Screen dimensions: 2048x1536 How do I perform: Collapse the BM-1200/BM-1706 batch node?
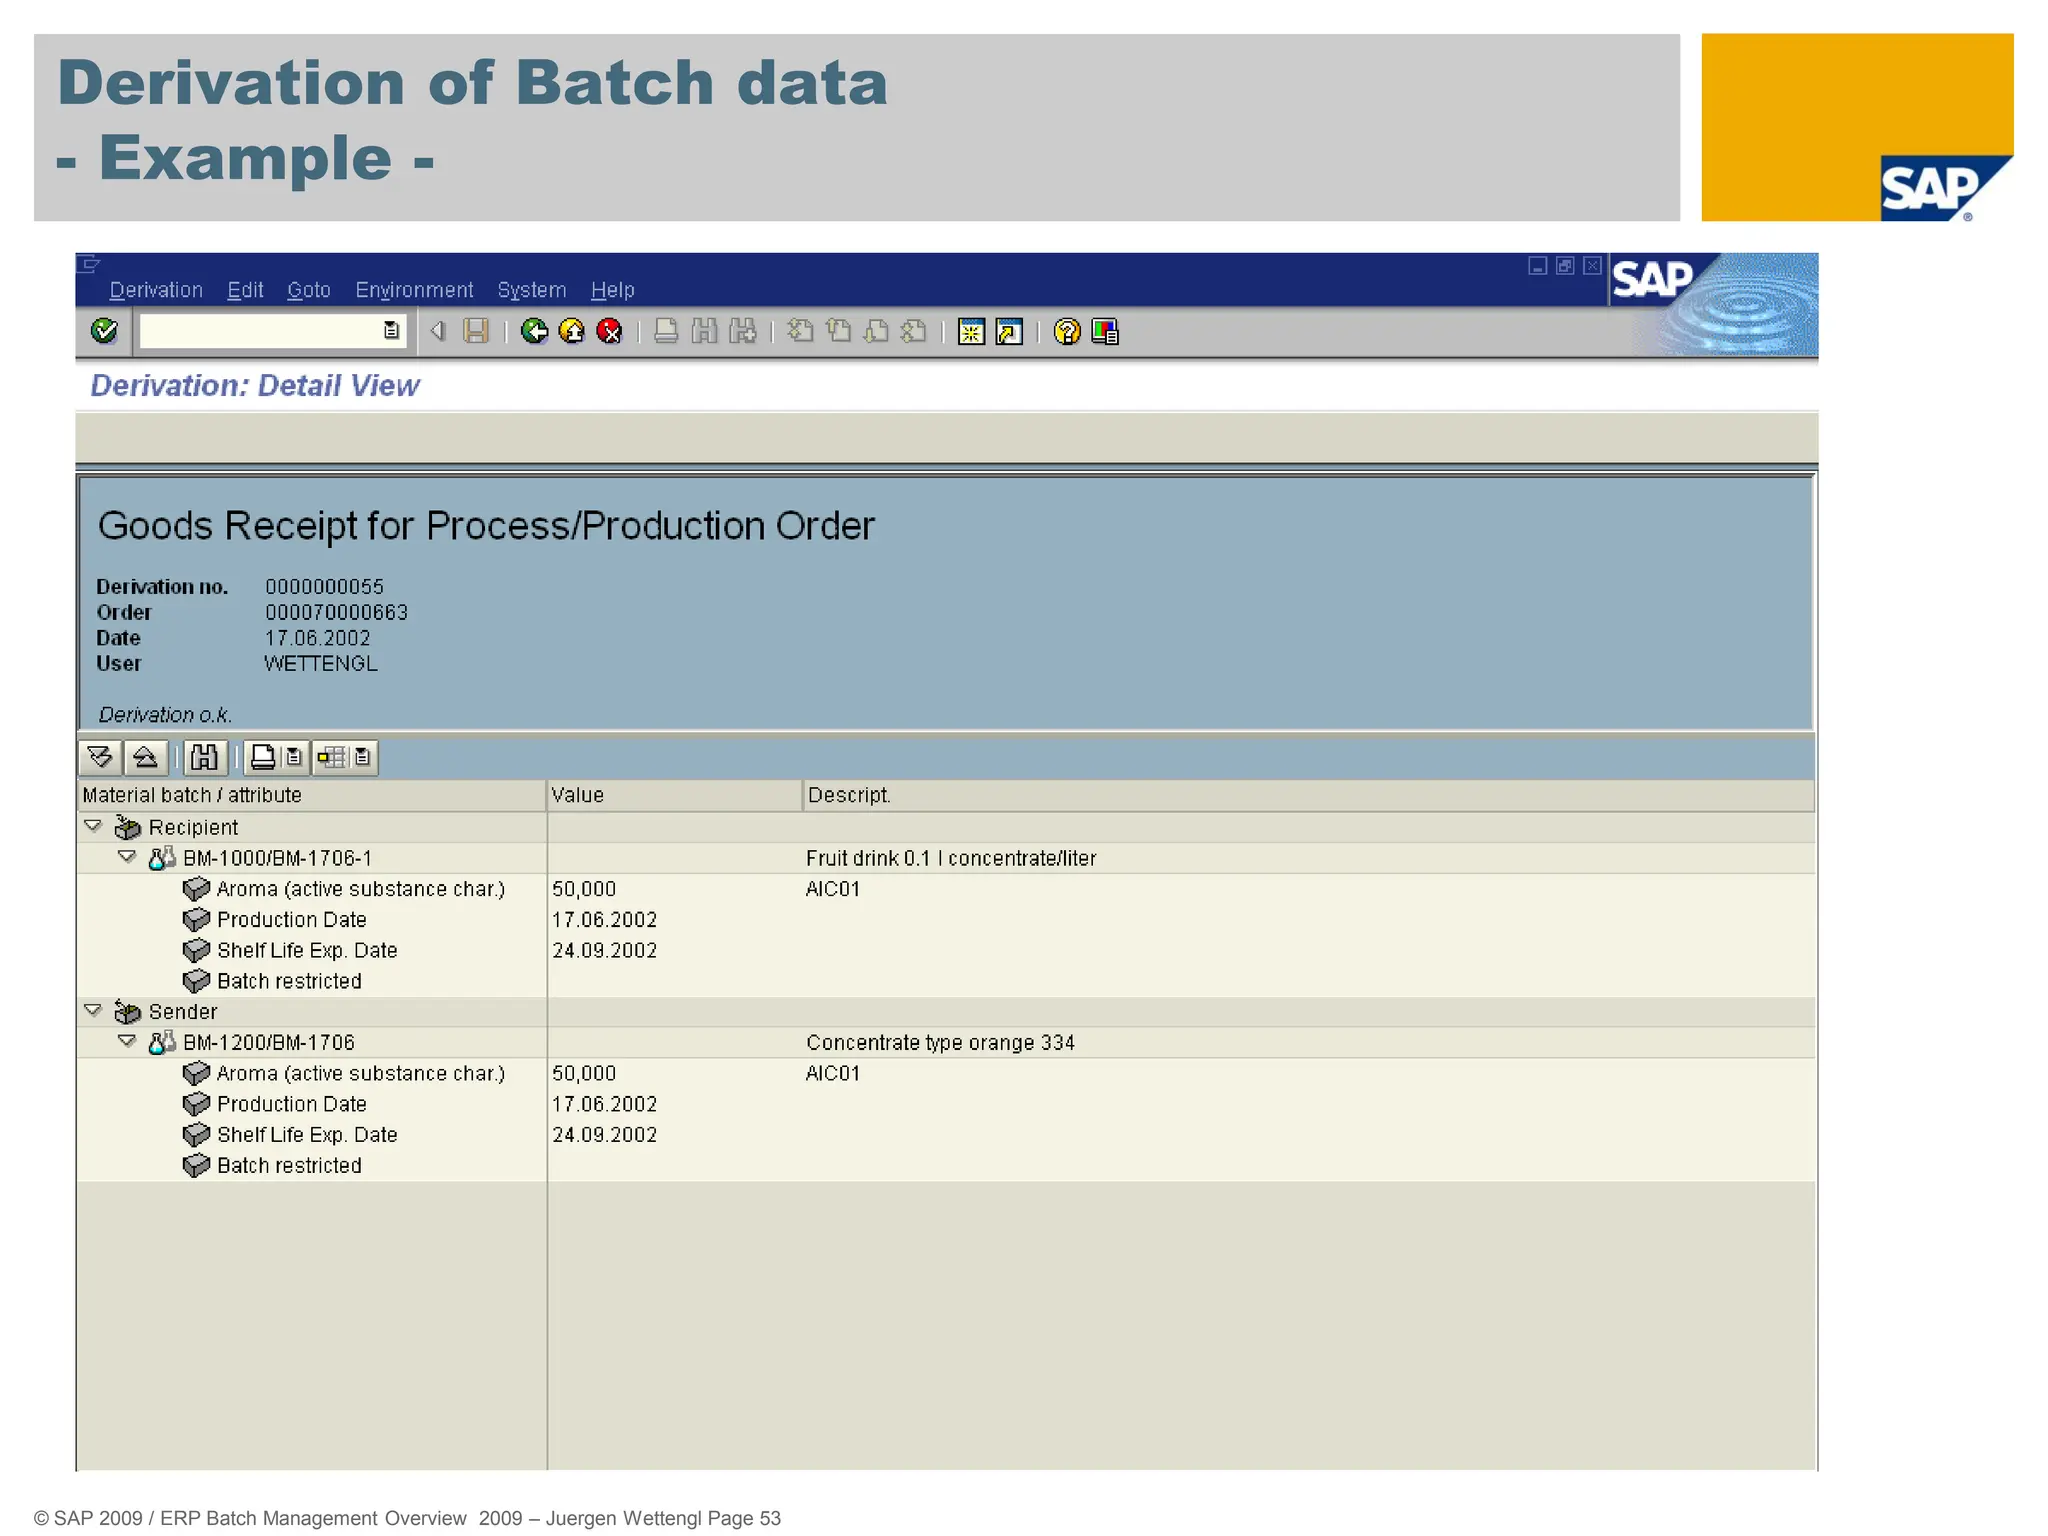click(127, 1042)
